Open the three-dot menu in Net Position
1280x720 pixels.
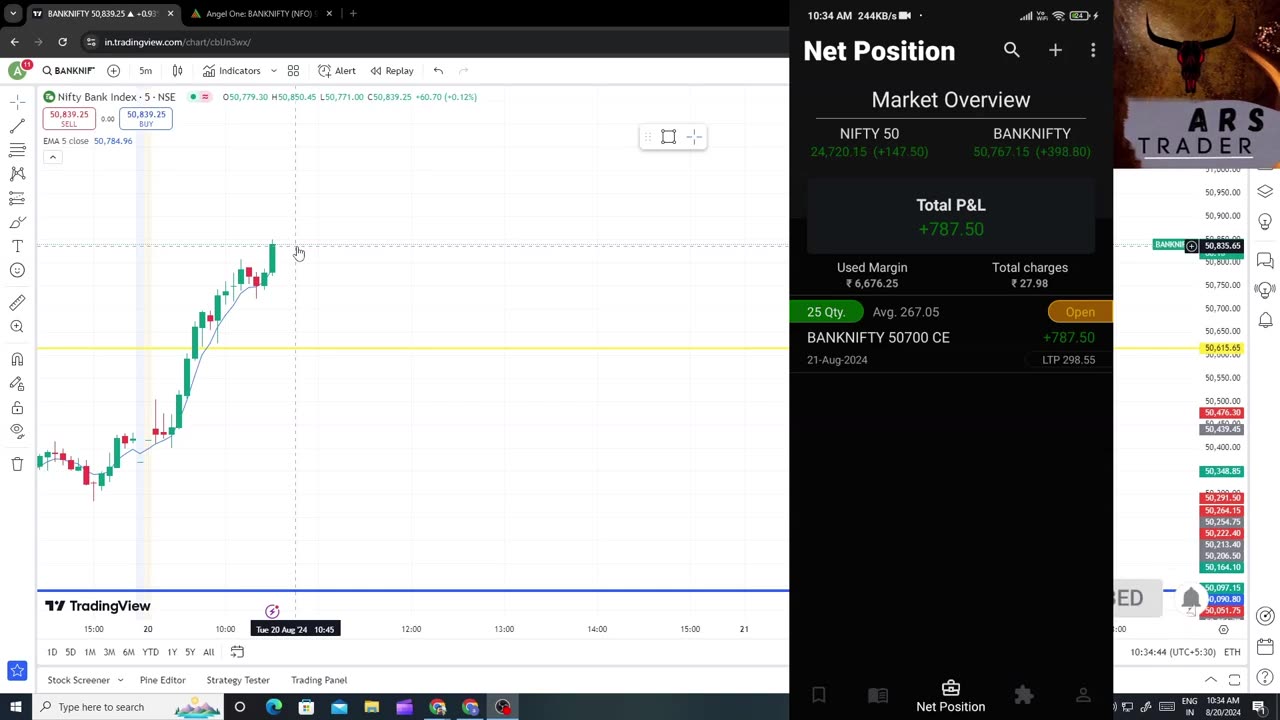coord(1093,50)
